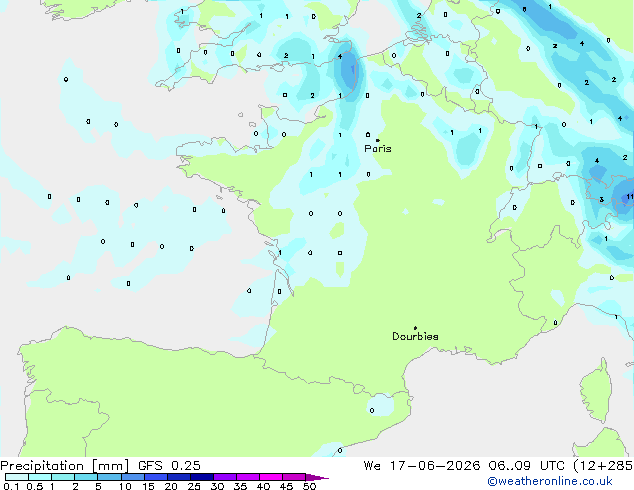Click the legend label 10
This screenshot has height=490, width=634.
pyautogui.click(x=125, y=486)
